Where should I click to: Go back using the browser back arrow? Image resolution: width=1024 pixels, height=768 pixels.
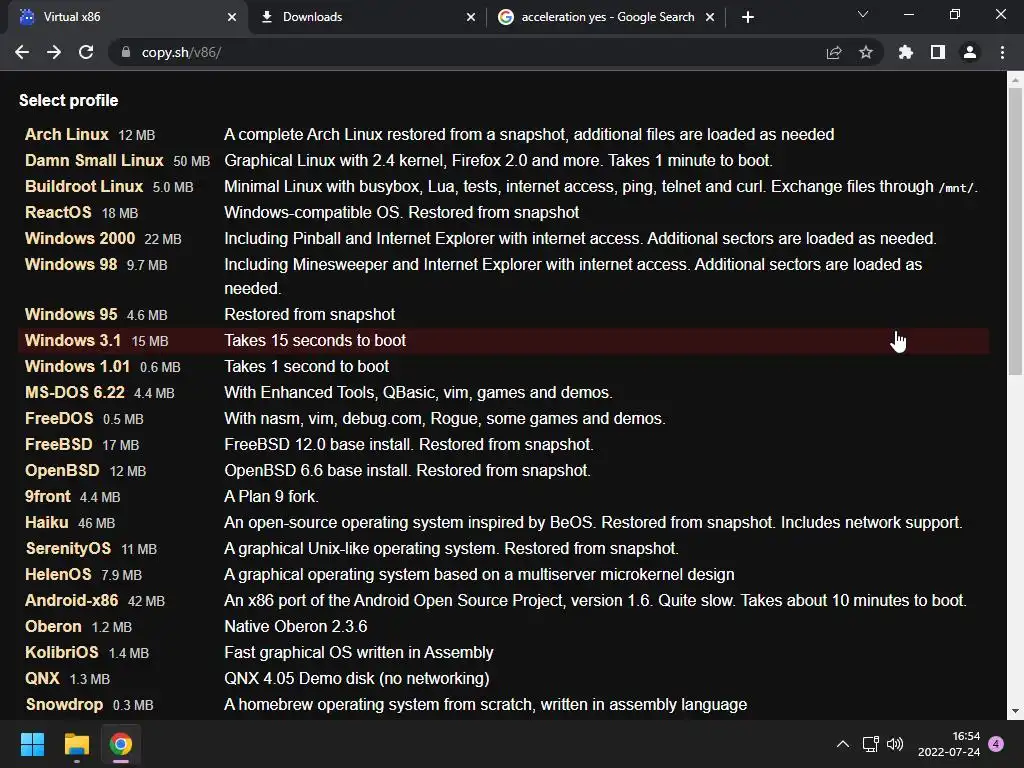pos(22,52)
